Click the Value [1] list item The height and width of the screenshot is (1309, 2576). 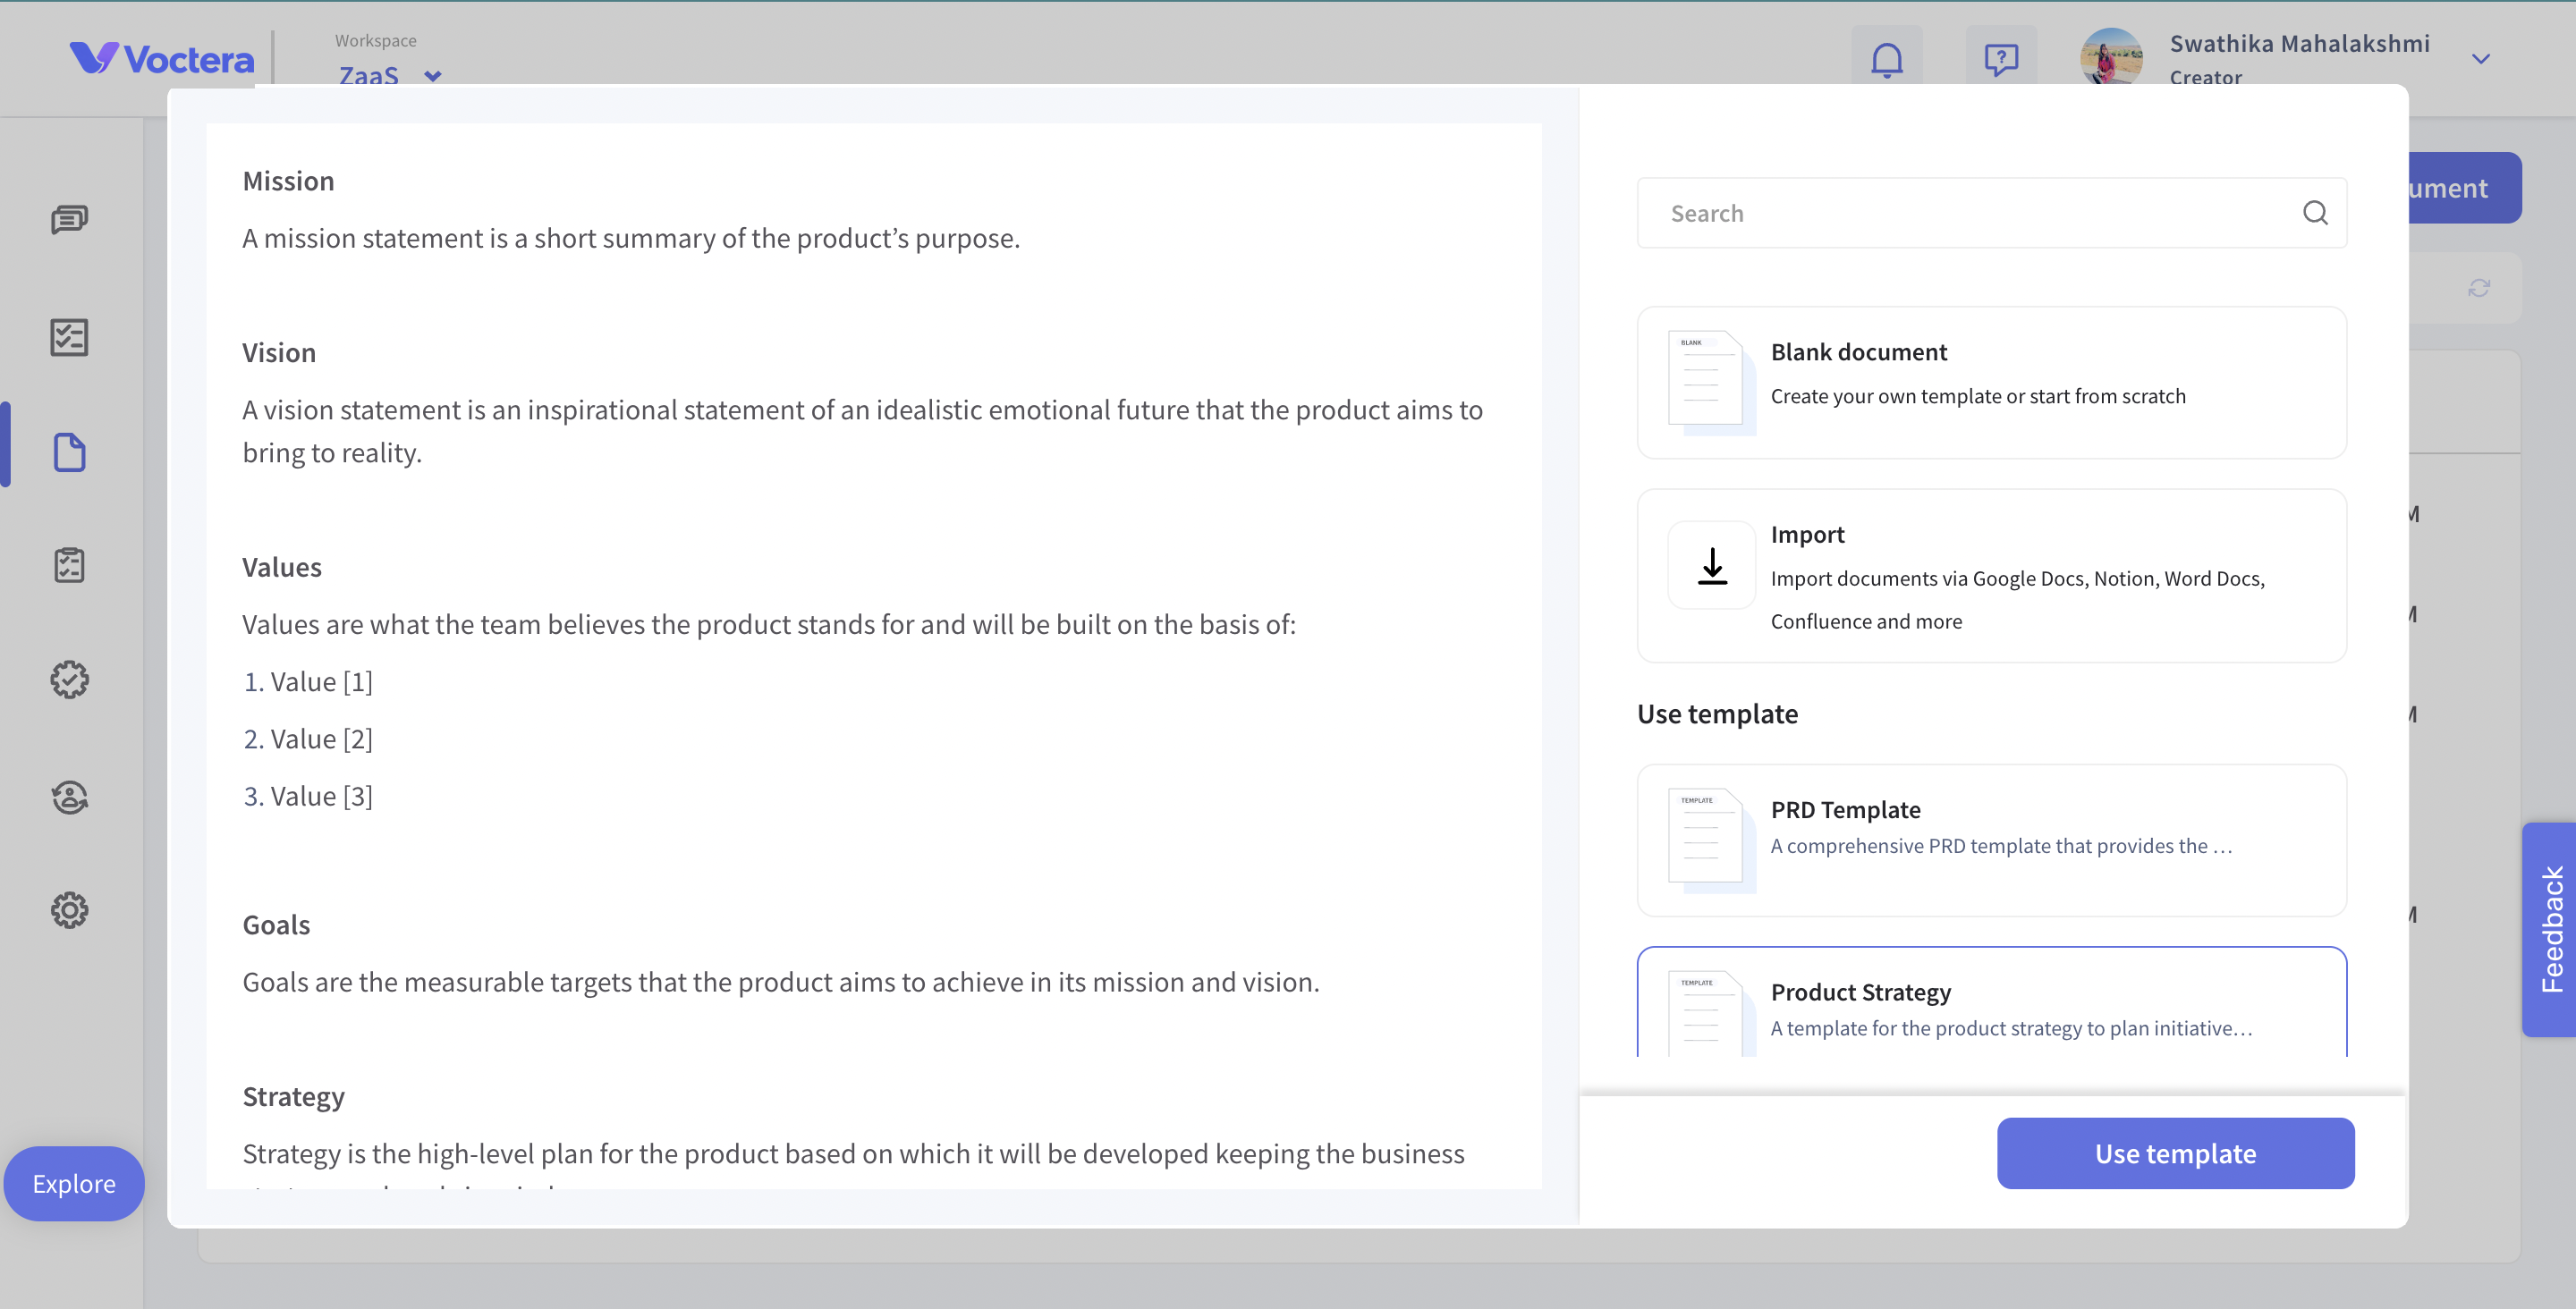[x=308, y=682]
